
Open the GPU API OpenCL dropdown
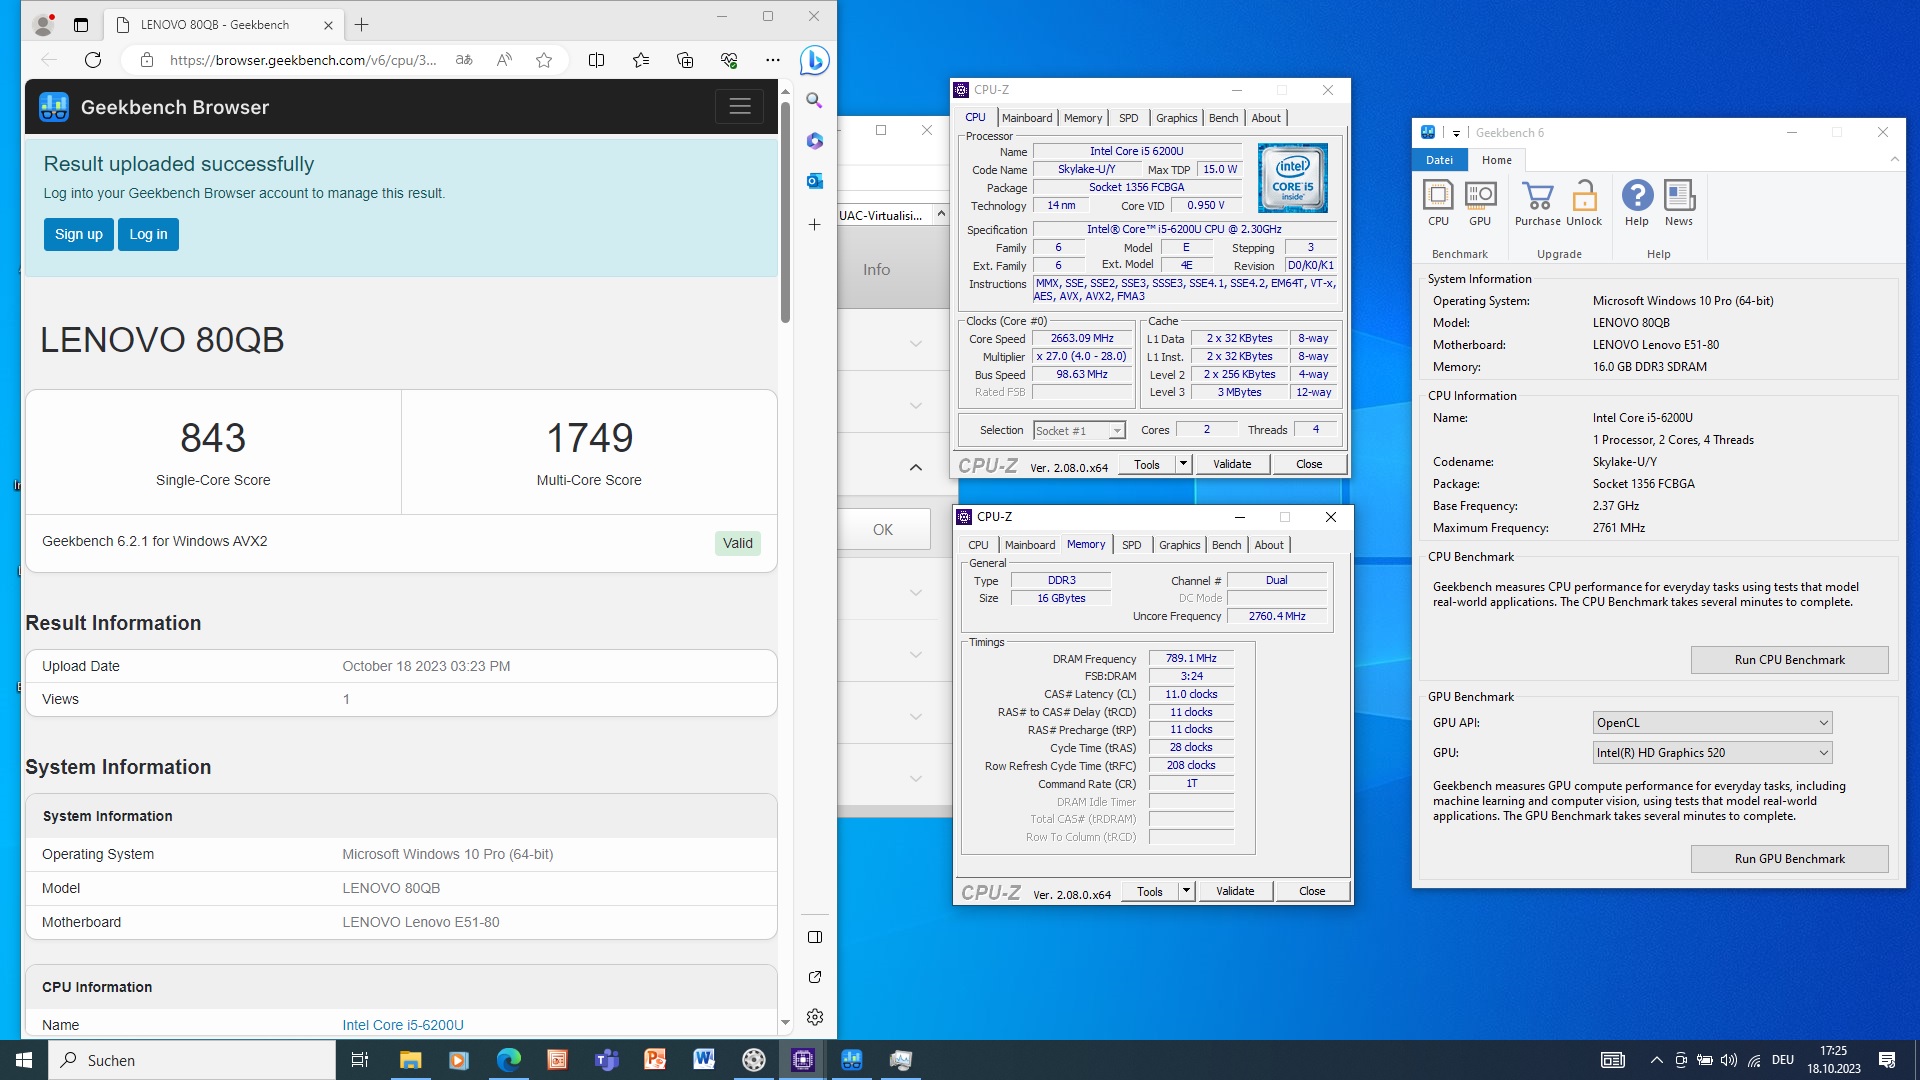click(1712, 723)
